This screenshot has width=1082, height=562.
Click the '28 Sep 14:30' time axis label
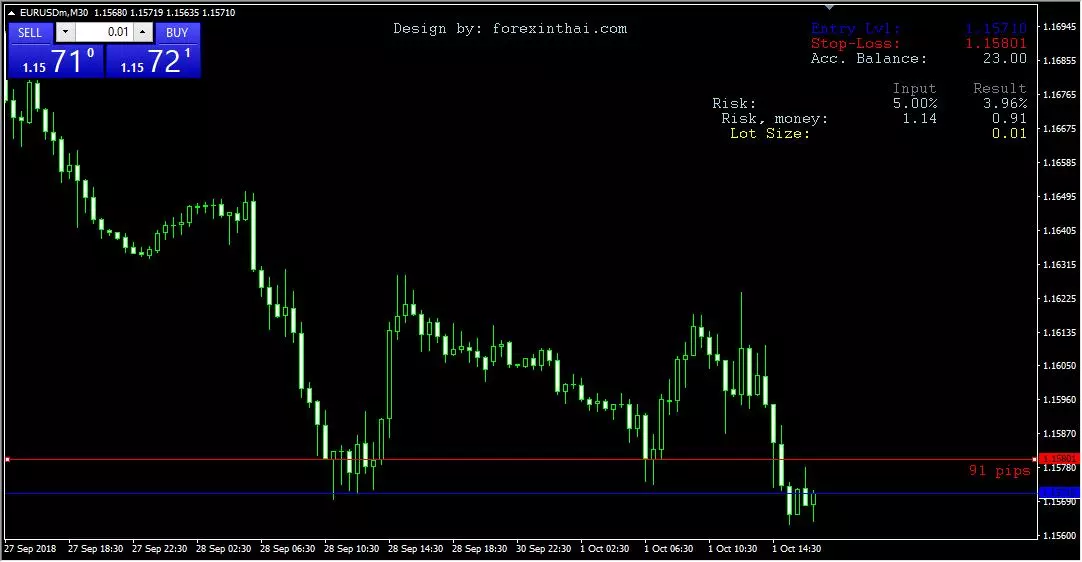[415, 549]
